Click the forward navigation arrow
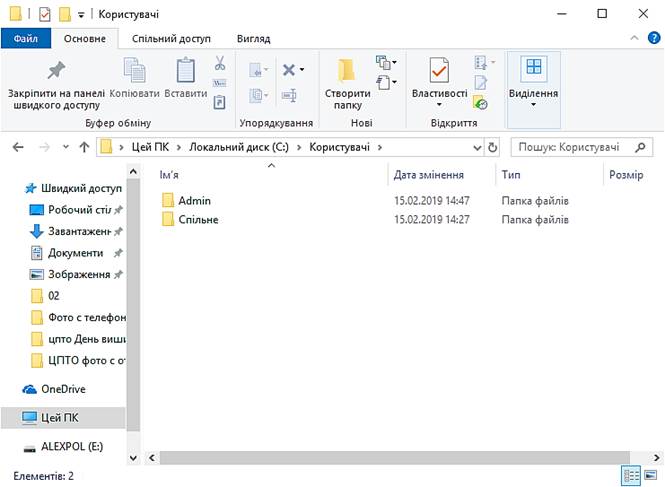The image size is (665, 487). coord(44,147)
